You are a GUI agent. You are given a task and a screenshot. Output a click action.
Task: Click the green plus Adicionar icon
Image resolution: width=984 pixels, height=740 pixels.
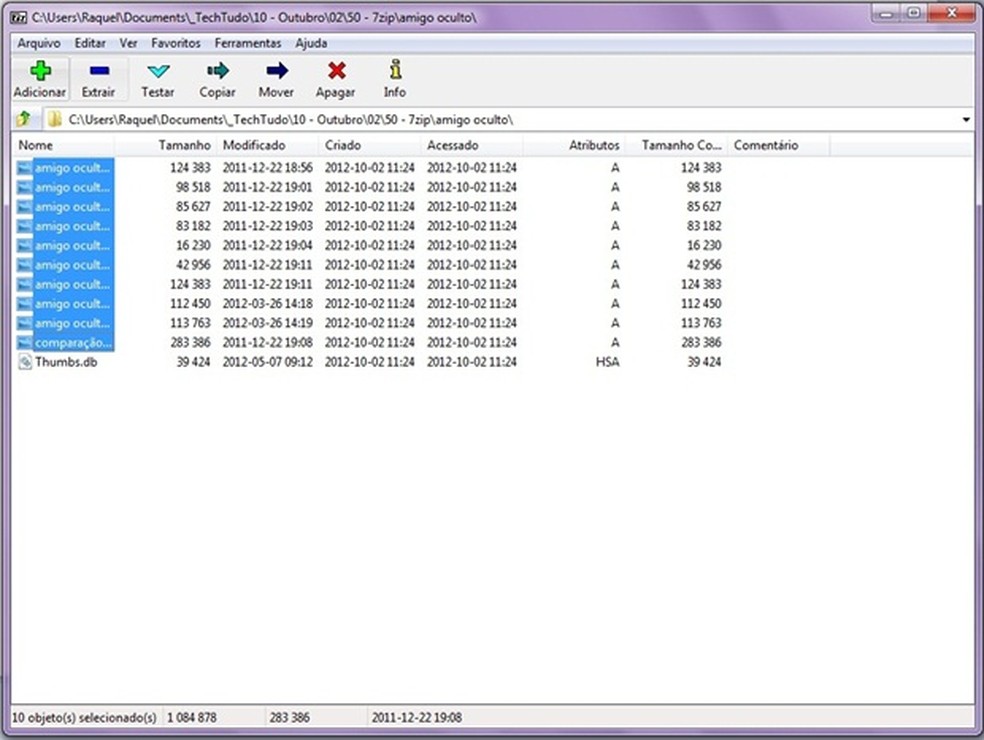(40, 72)
